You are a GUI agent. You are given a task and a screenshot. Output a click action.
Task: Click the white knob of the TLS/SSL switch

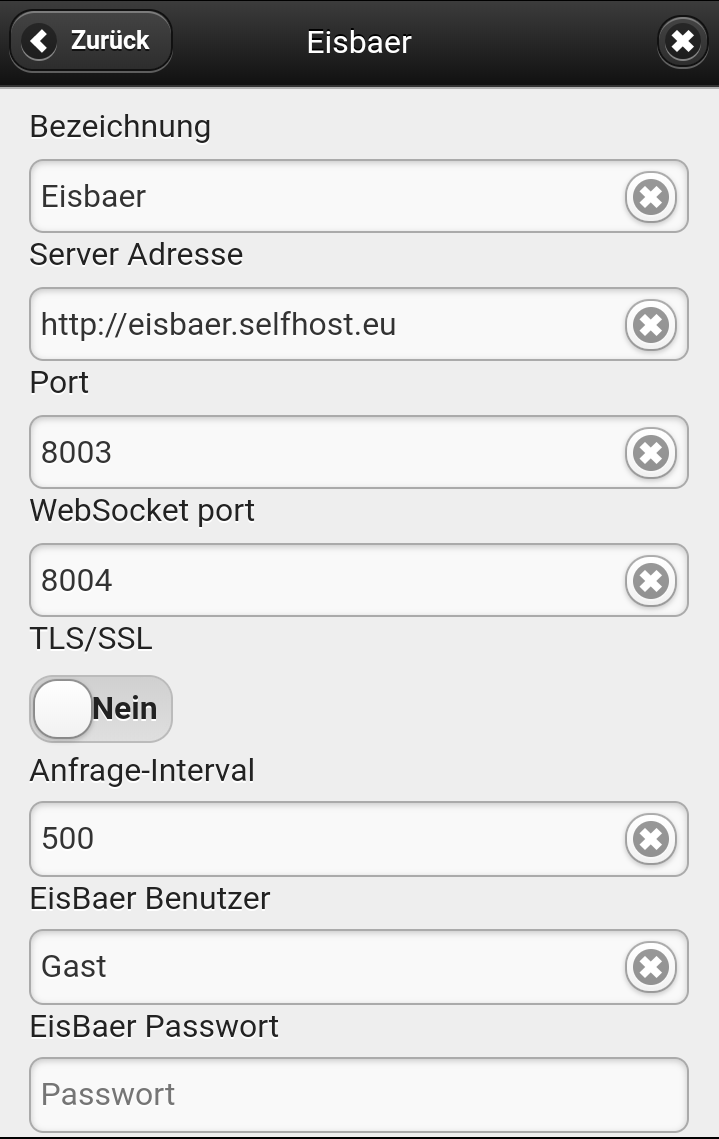point(62,709)
